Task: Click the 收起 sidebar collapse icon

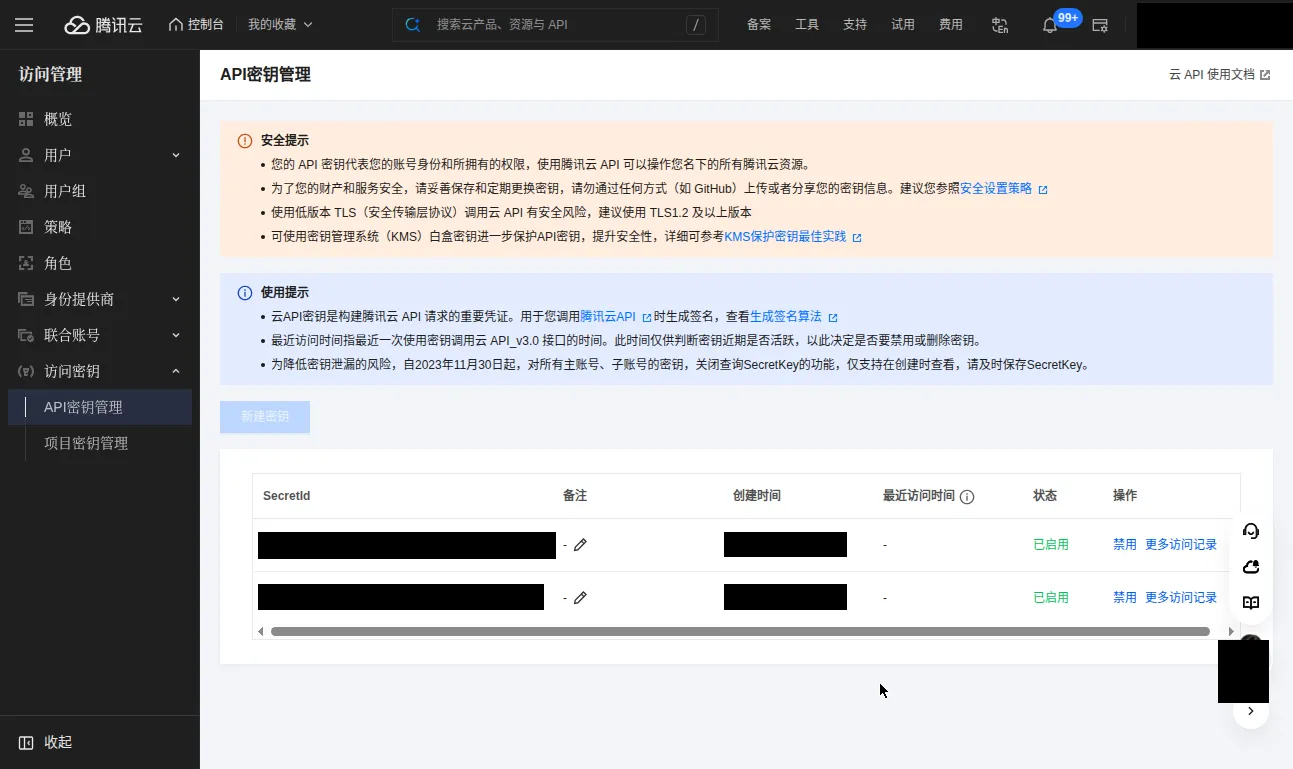Action: coord(26,742)
